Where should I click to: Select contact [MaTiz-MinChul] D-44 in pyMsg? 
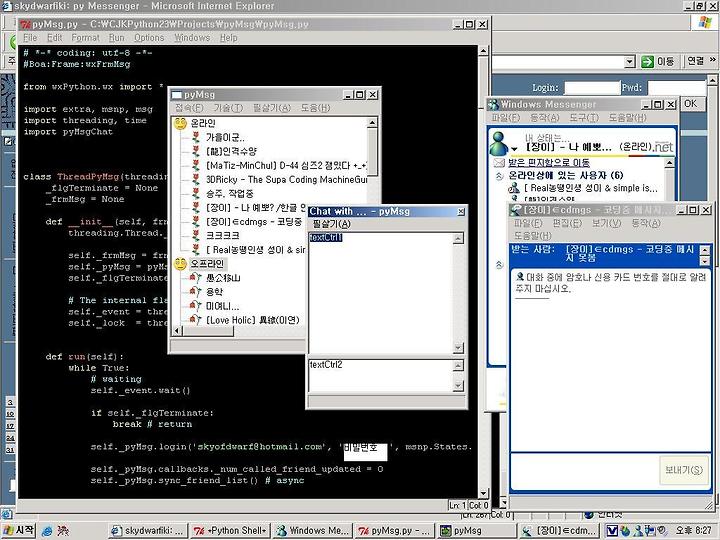[x=286, y=165]
